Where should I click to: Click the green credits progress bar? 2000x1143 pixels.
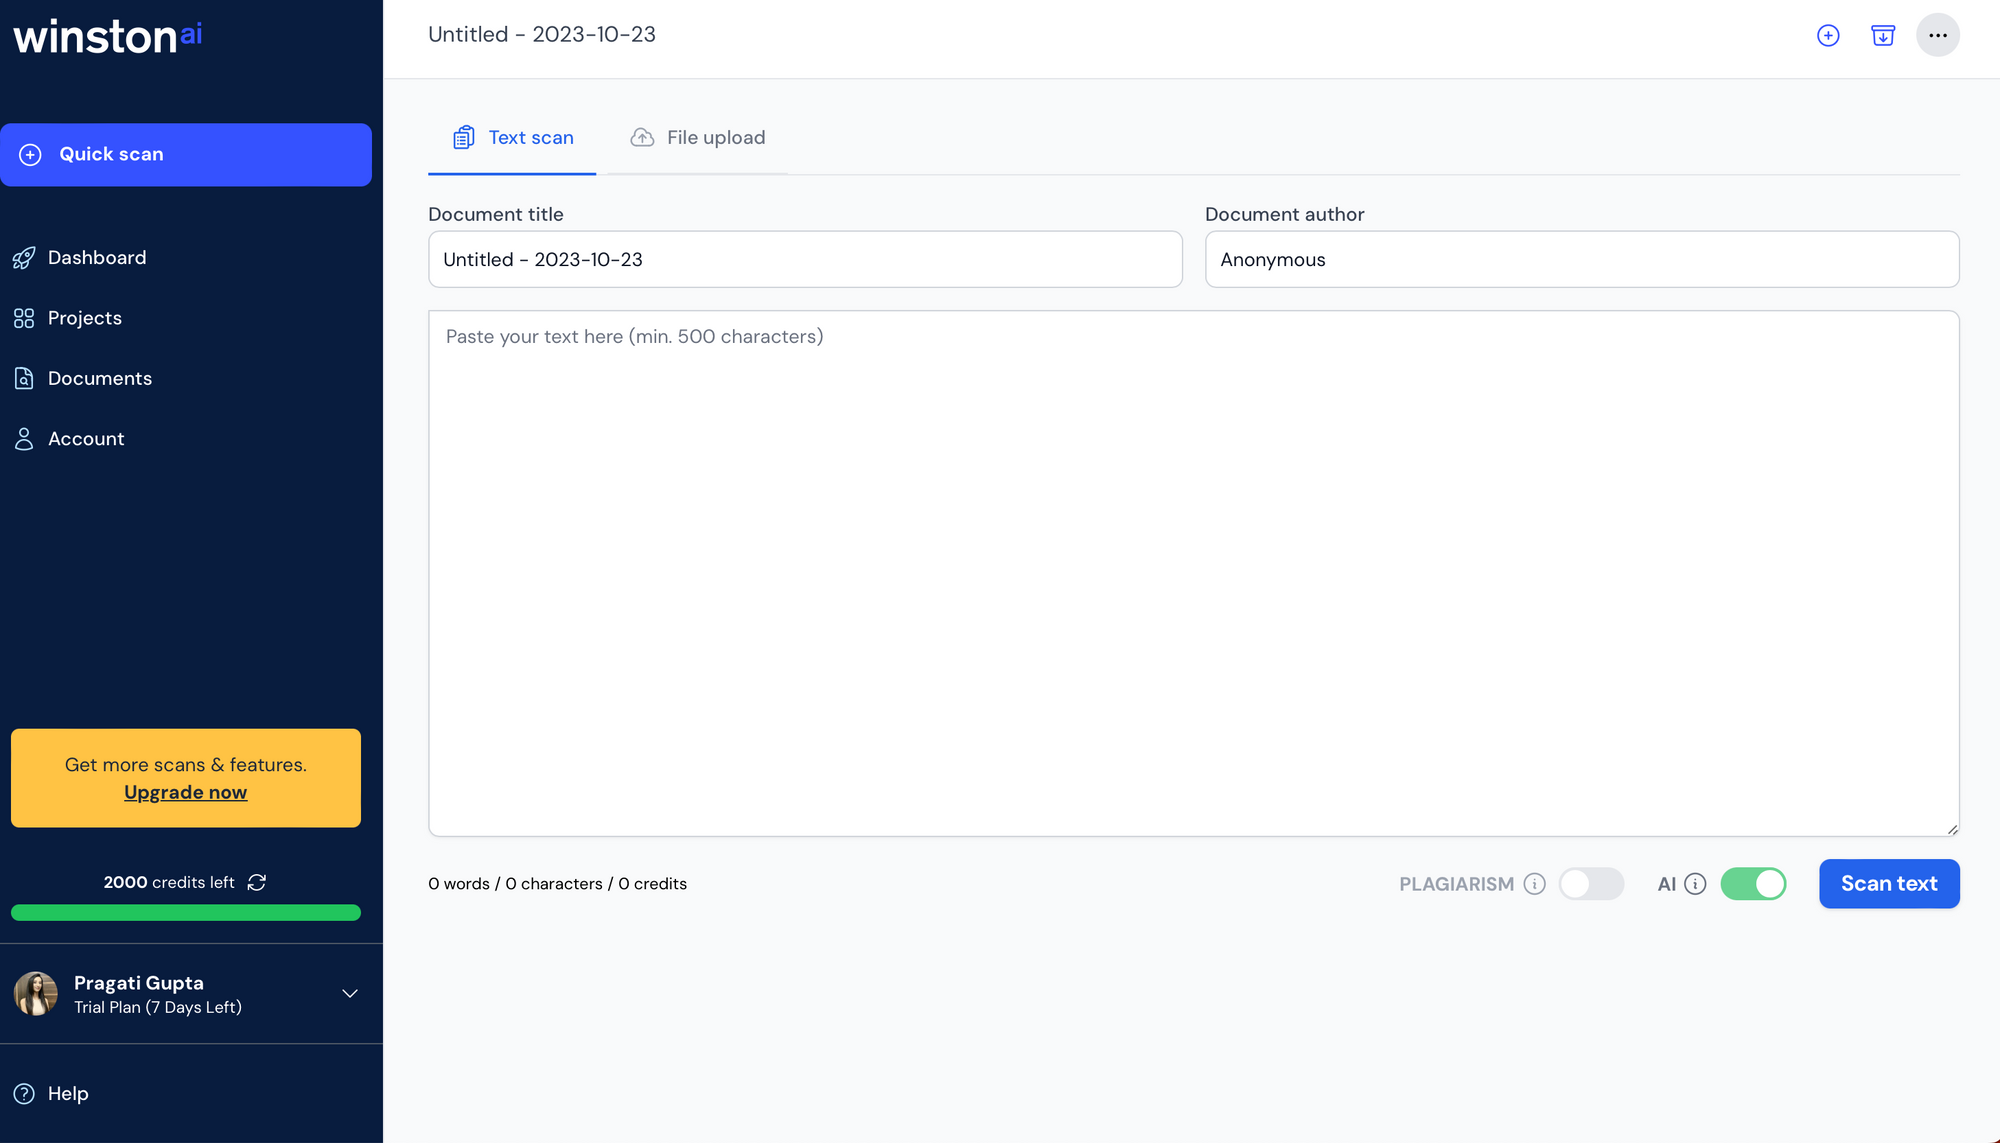click(186, 912)
